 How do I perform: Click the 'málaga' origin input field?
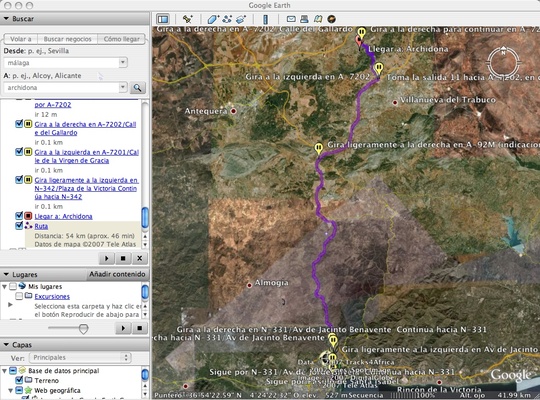(61, 63)
